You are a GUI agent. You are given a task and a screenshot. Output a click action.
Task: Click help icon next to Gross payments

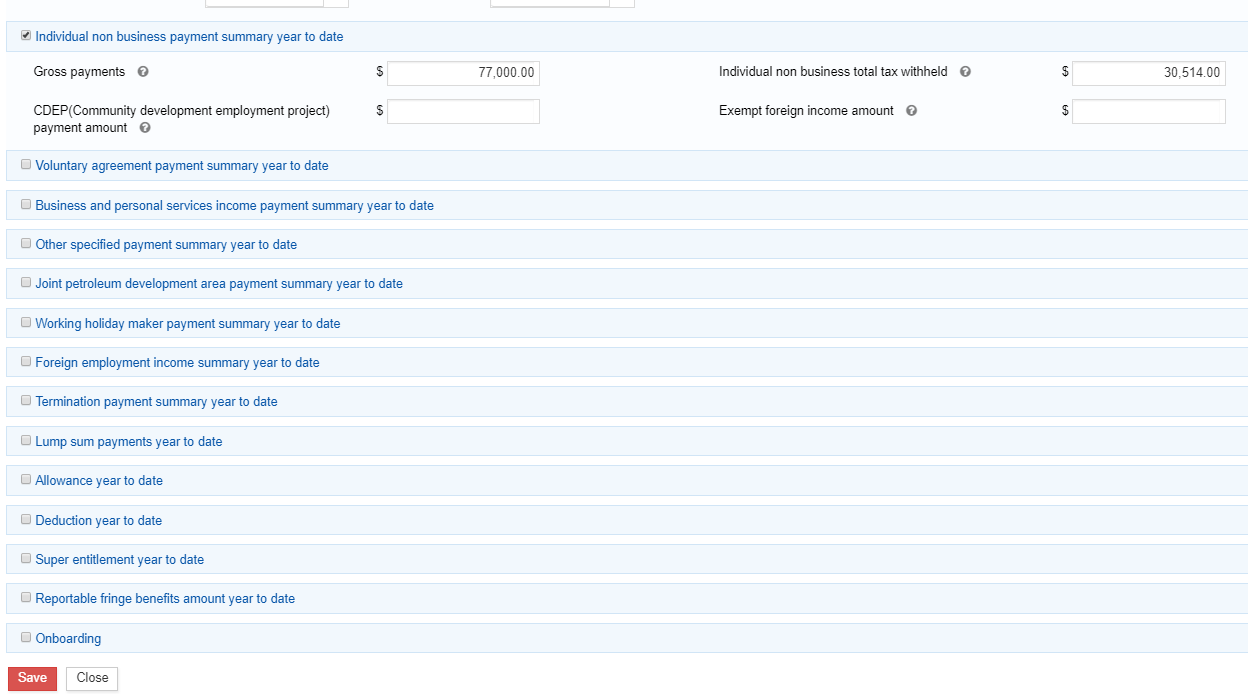(x=143, y=72)
